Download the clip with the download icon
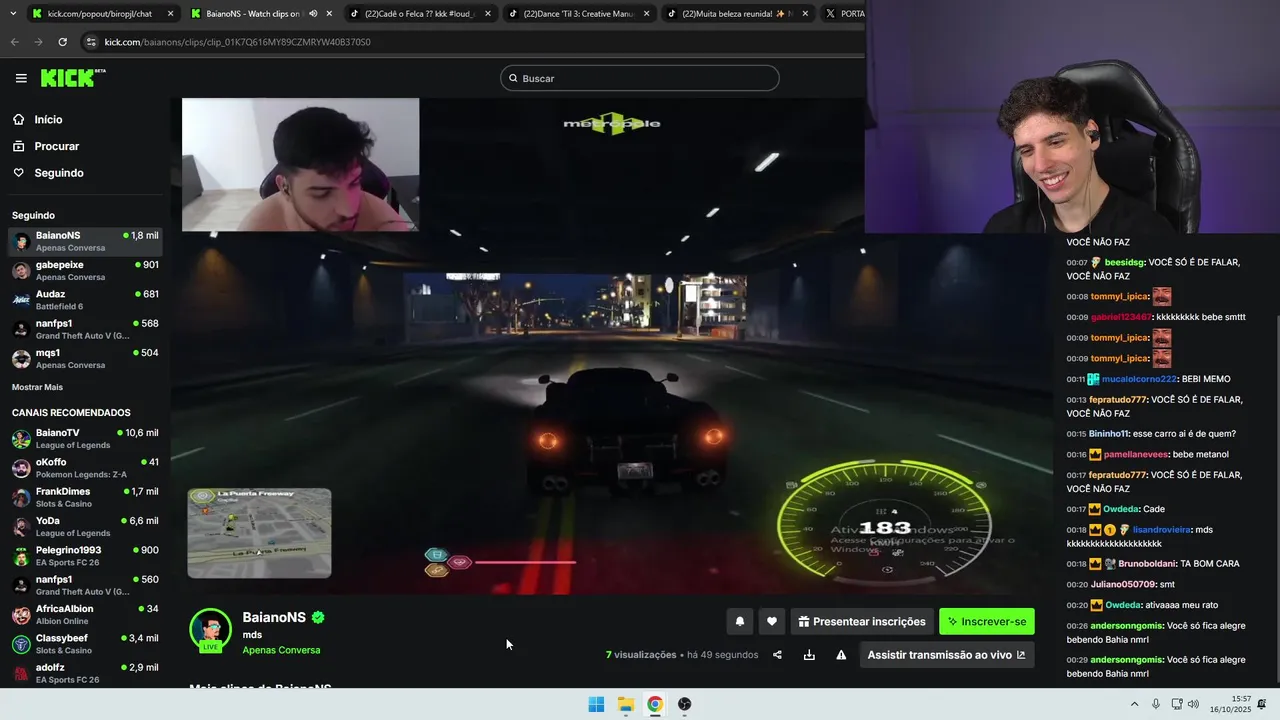 [809, 655]
